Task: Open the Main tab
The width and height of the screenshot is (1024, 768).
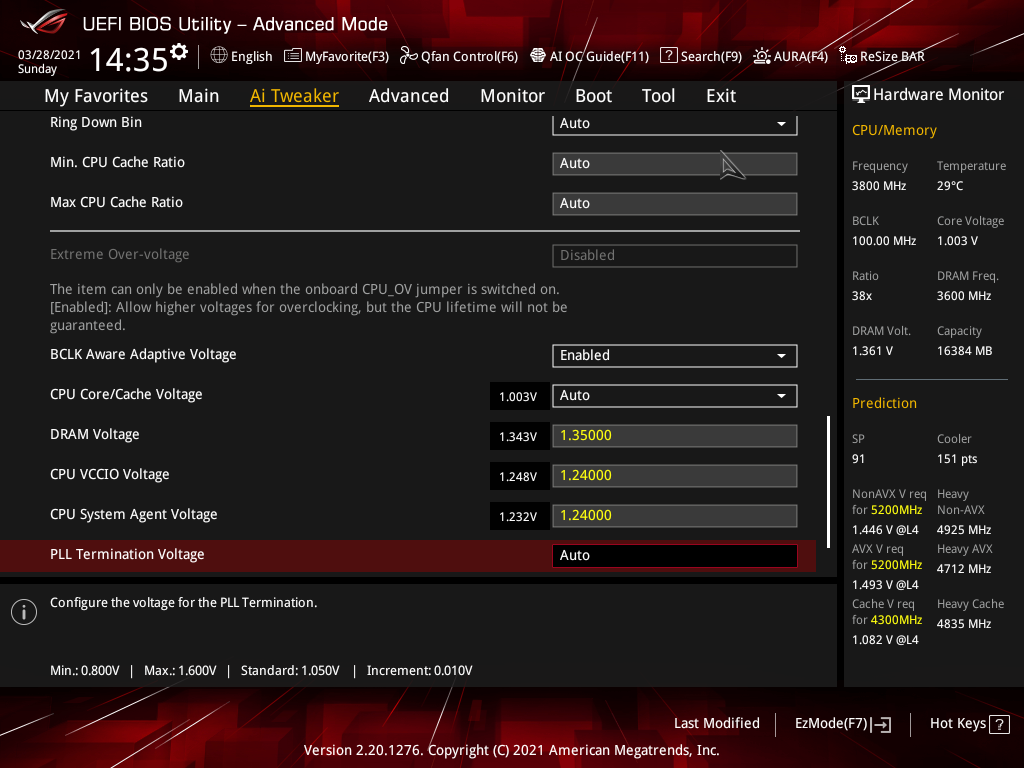Action: (199, 96)
